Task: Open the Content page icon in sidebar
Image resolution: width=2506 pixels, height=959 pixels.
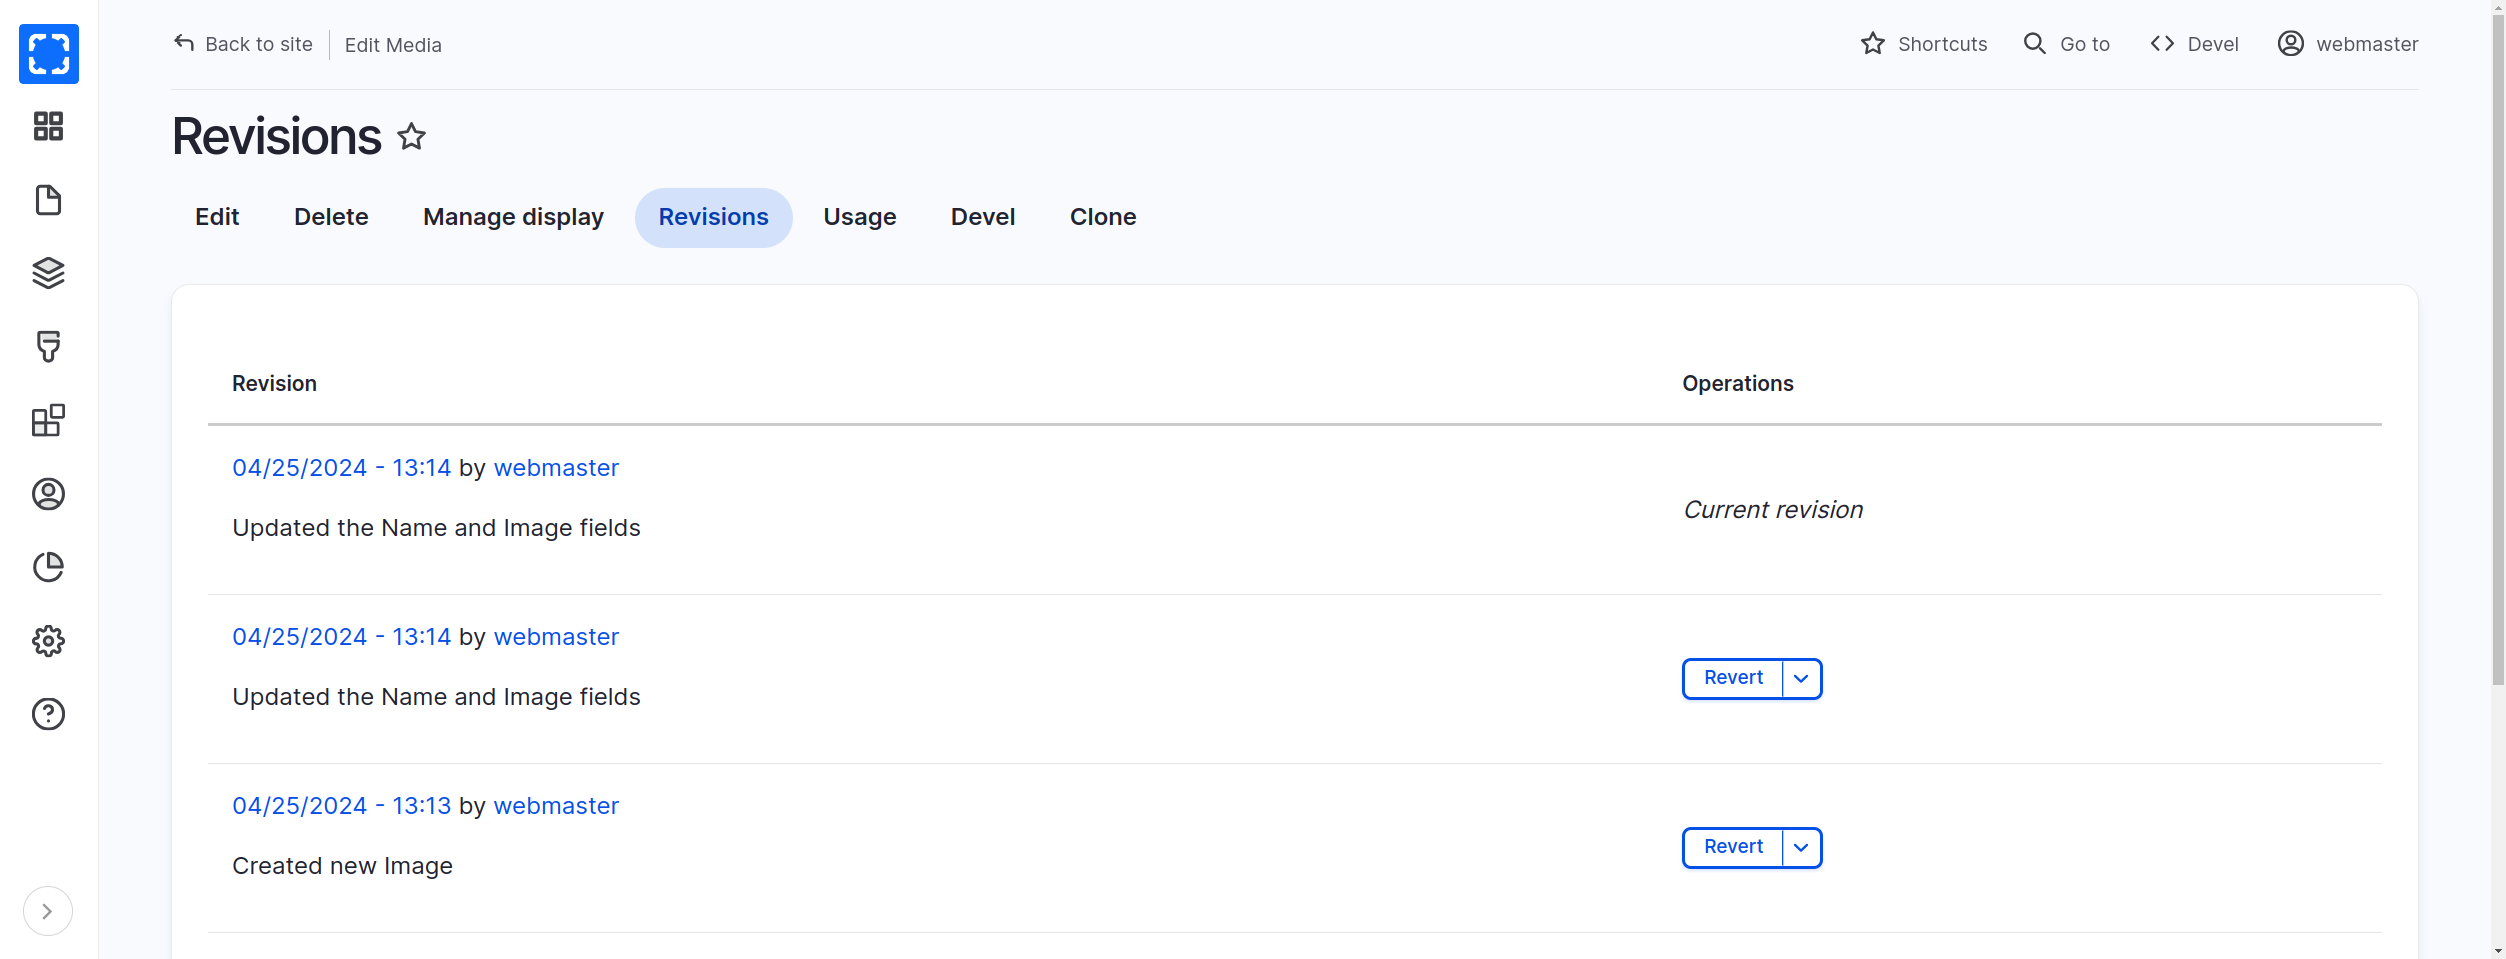Action: (x=48, y=200)
